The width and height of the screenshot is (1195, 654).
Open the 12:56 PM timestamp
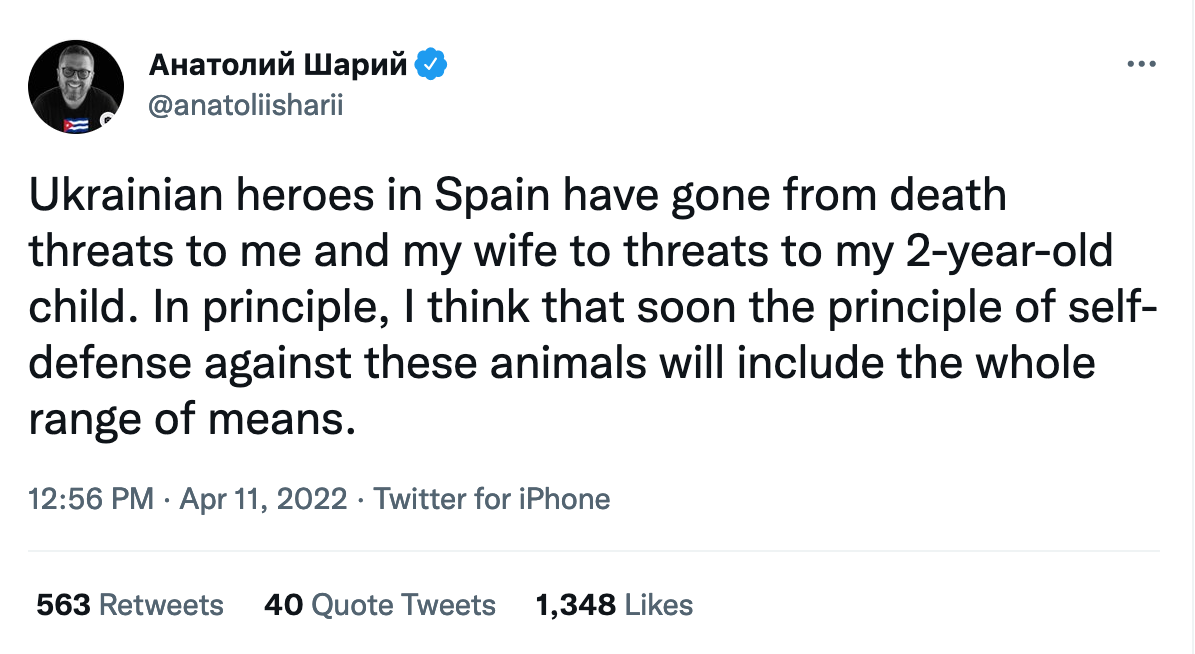pos(91,498)
